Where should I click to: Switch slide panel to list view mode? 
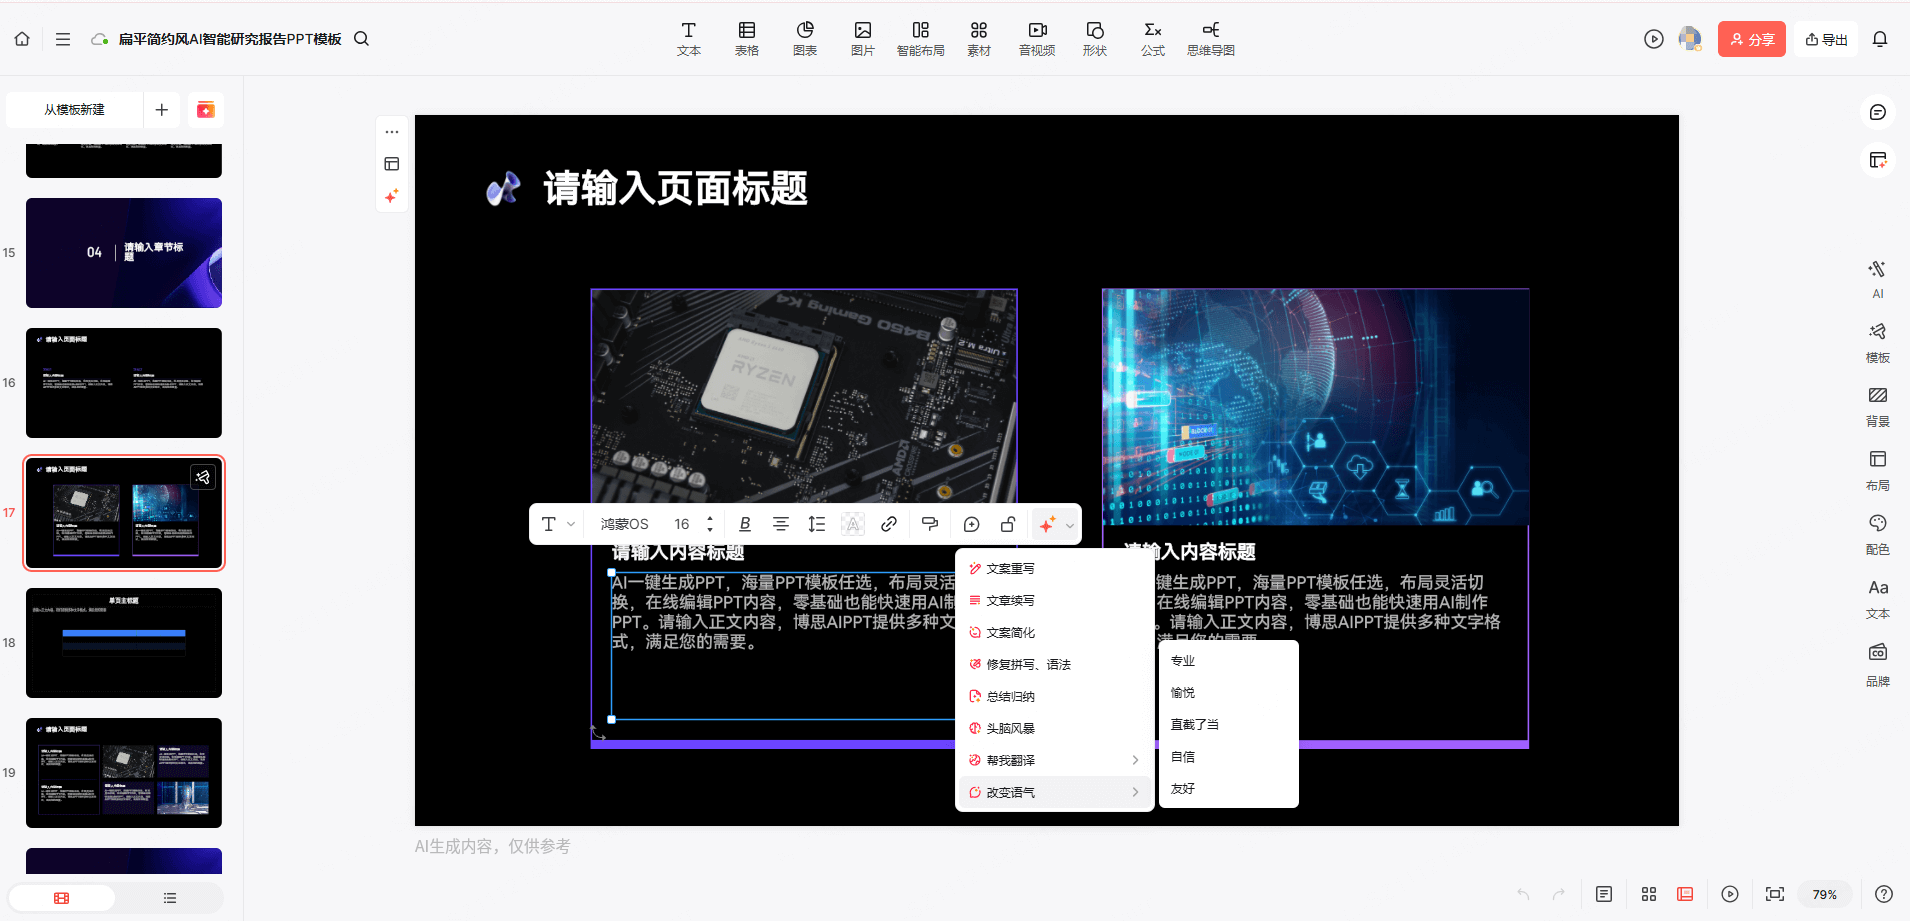pyautogui.click(x=169, y=897)
